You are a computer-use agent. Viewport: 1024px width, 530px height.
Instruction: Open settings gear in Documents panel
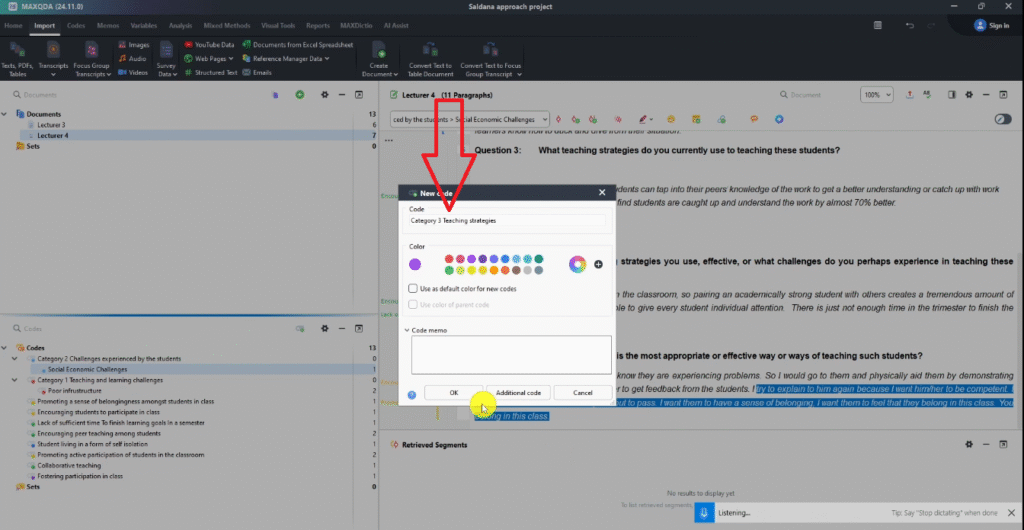(324, 94)
